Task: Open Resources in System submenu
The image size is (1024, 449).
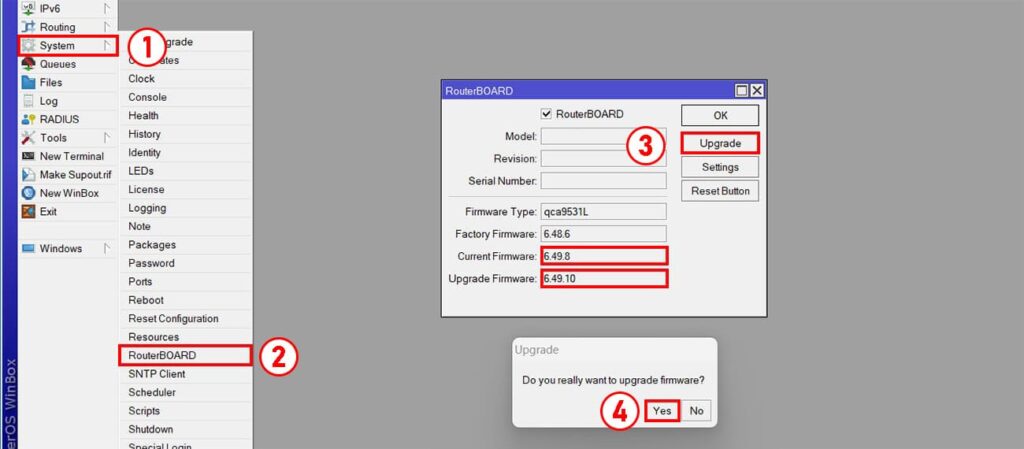Action: 185,337
